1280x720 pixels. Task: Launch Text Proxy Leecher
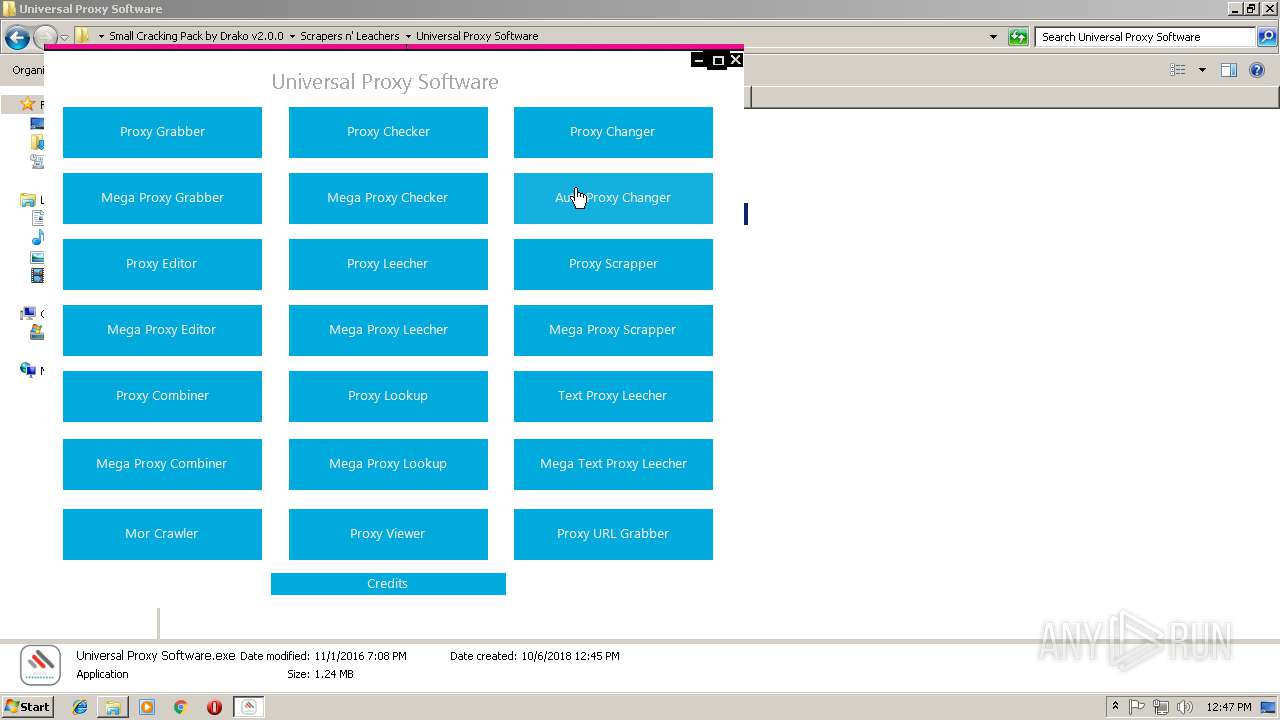[x=613, y=396]
